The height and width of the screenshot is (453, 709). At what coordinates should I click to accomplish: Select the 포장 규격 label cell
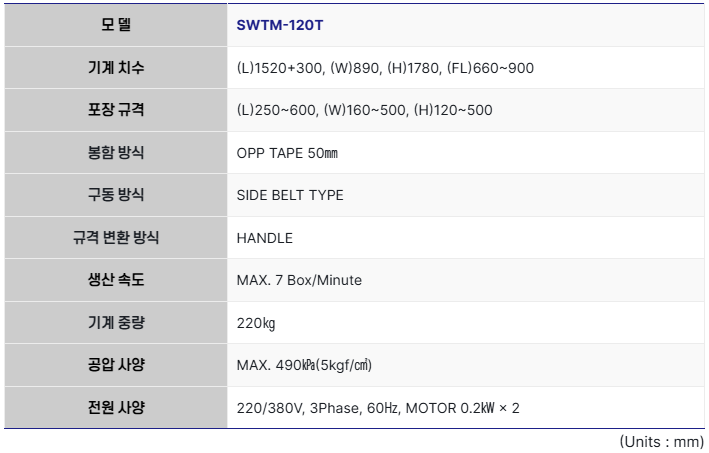pyautogui.click(x=116, y=110)
